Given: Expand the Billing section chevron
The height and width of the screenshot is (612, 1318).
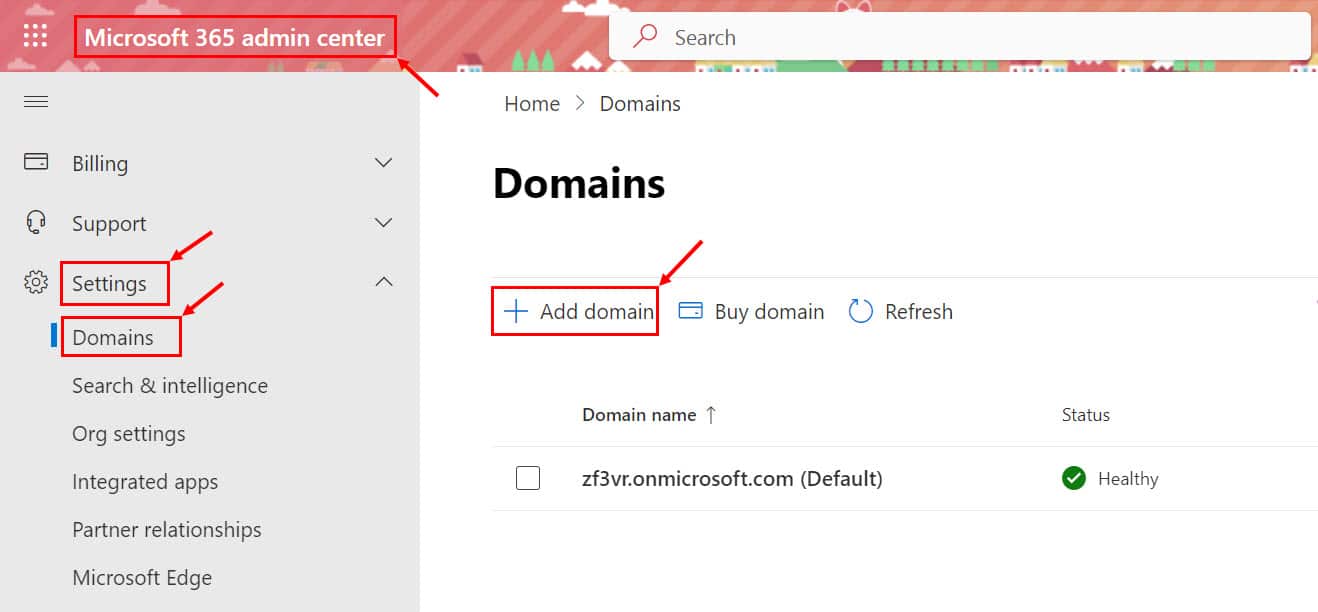Looking at the screenshot, I should click(383, 162).
